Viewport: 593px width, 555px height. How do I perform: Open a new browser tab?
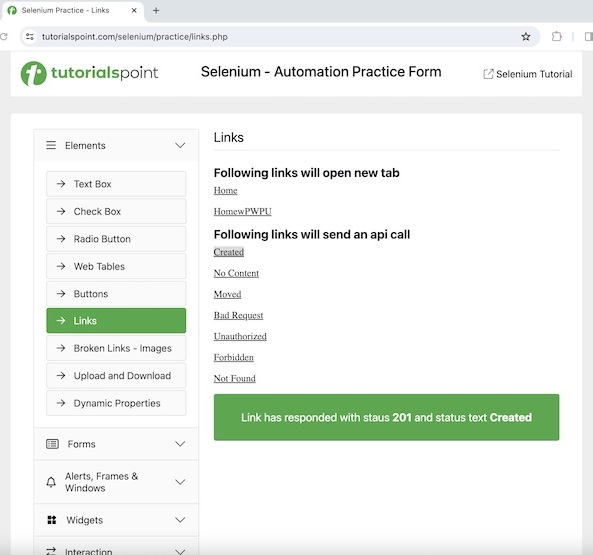click(156, 11)
